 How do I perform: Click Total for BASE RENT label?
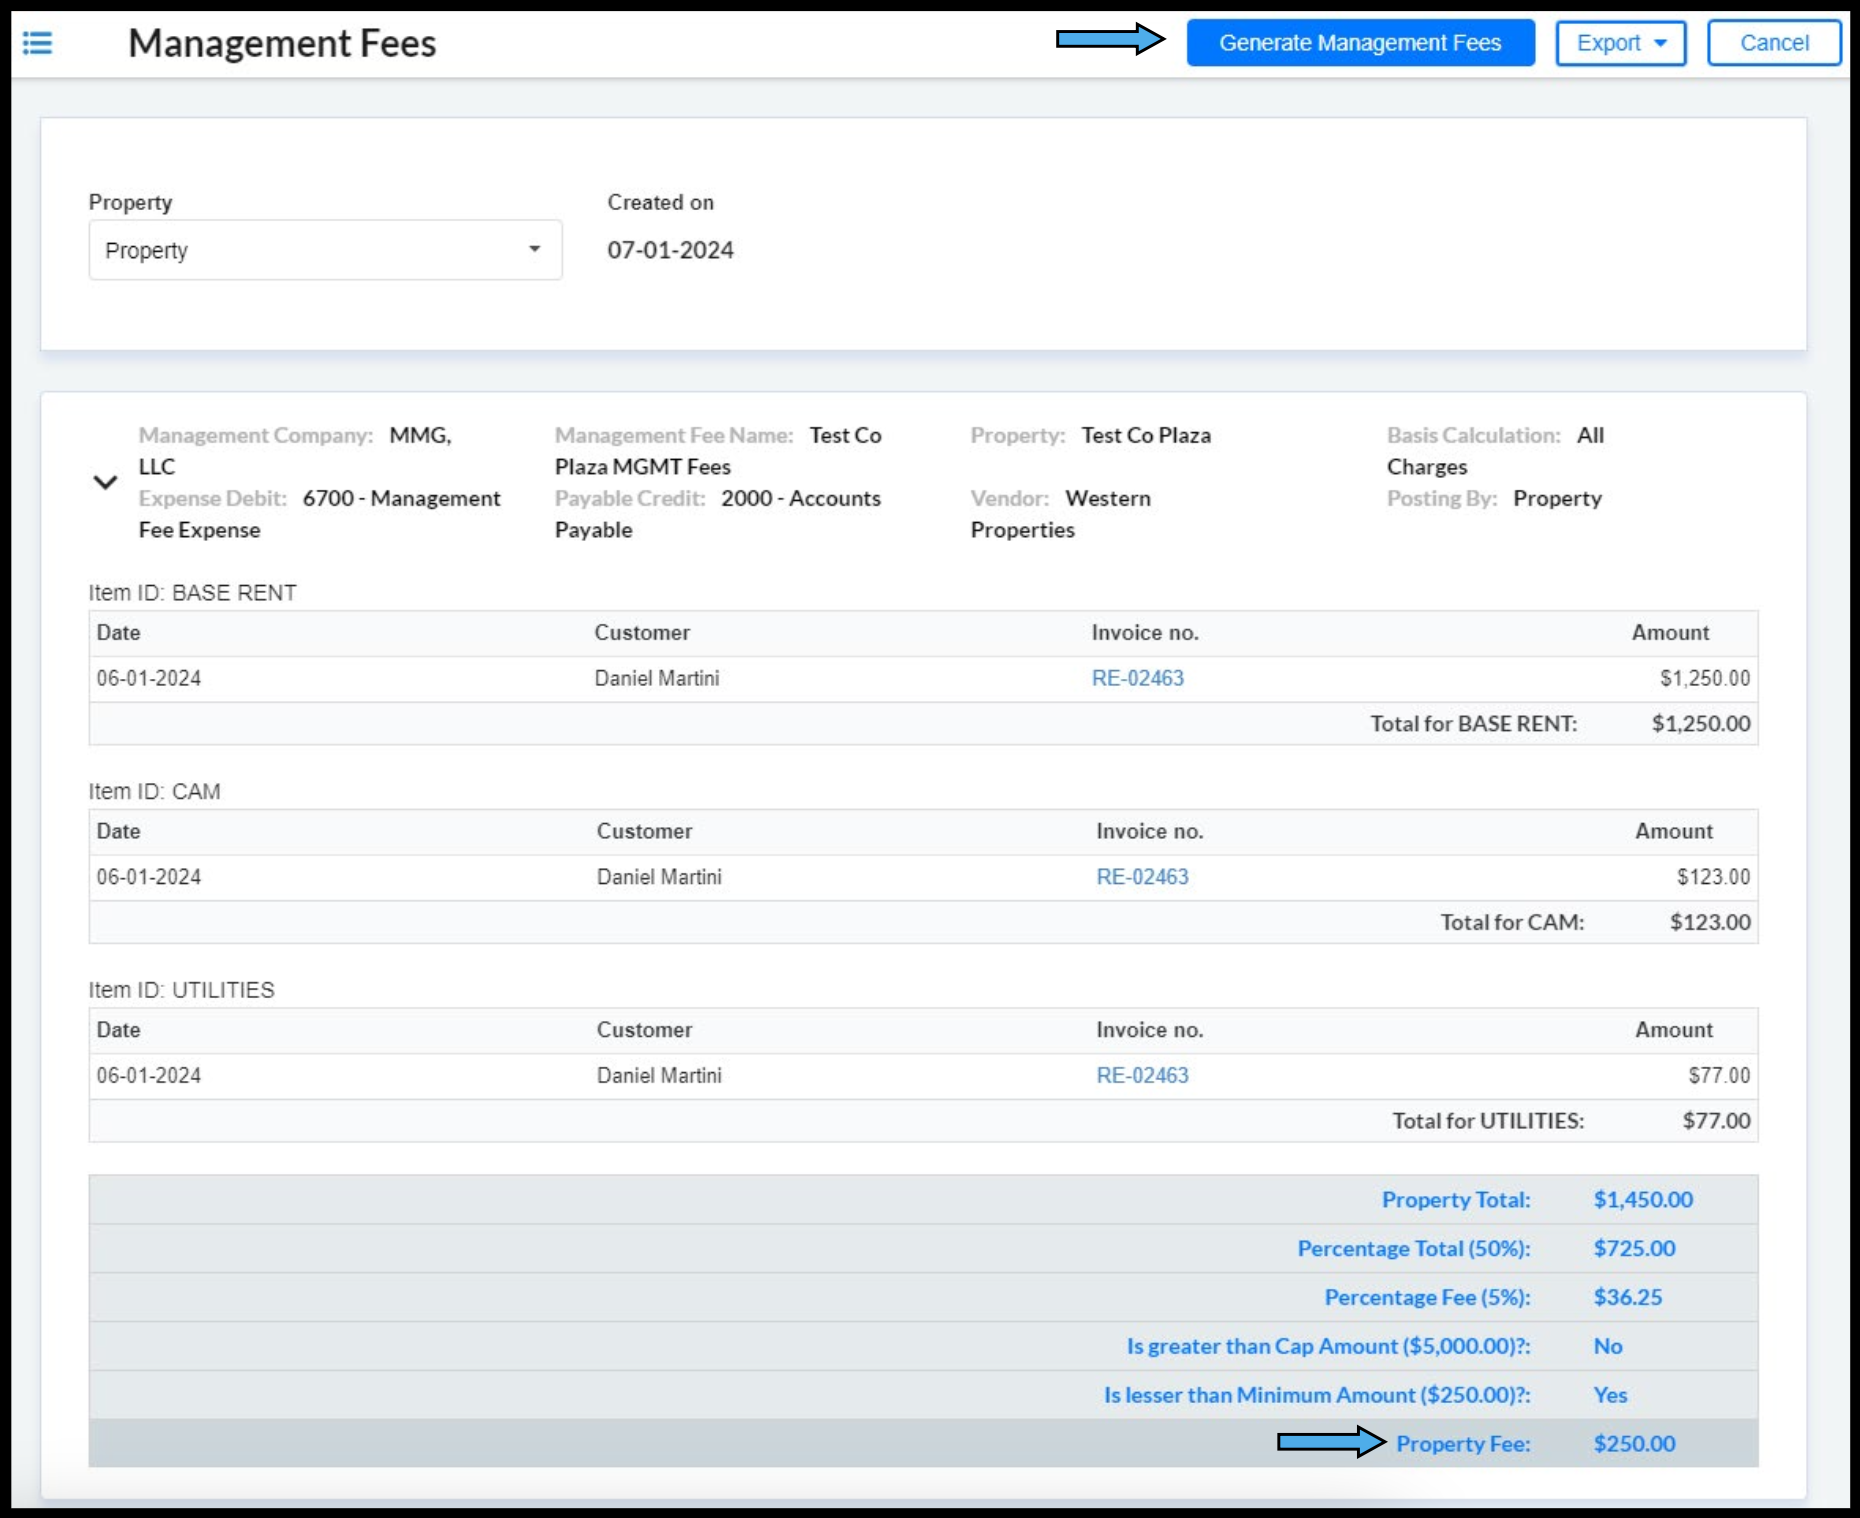pyautogui.click(x=1473, y=723)
